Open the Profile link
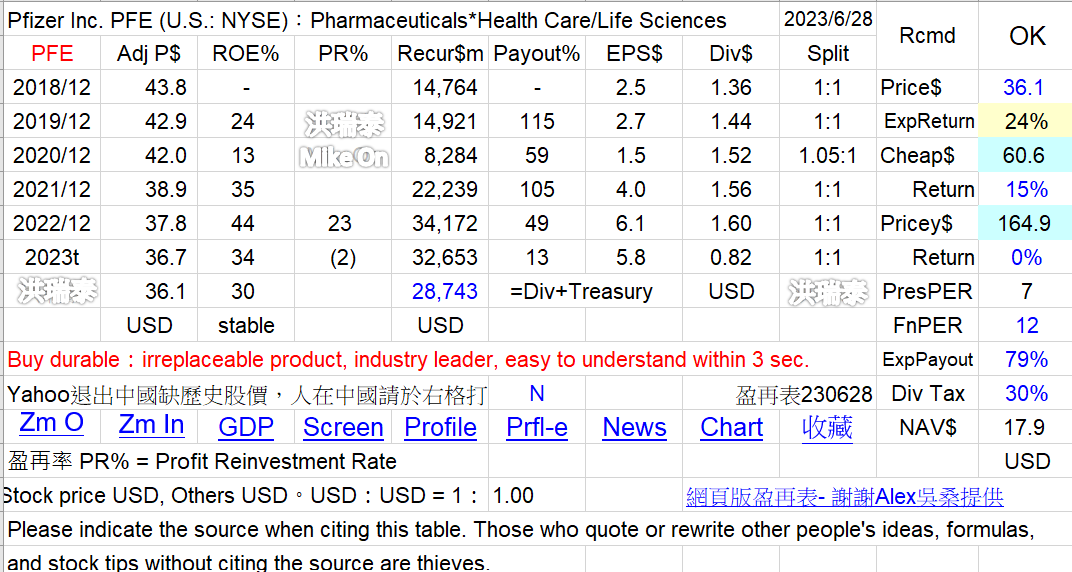This screenshot has height=572, width=1072. (440, 428)
